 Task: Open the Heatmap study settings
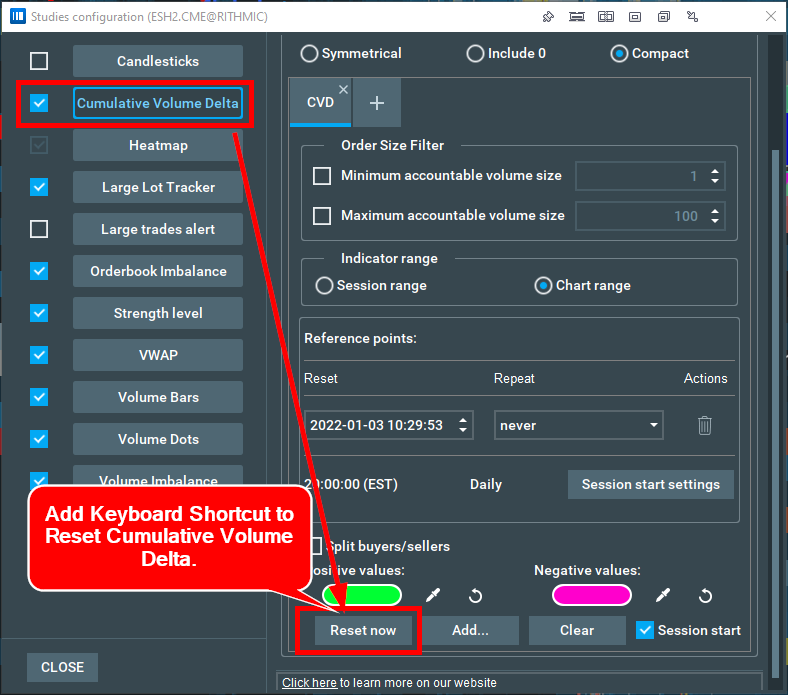[x=158, y=145]
